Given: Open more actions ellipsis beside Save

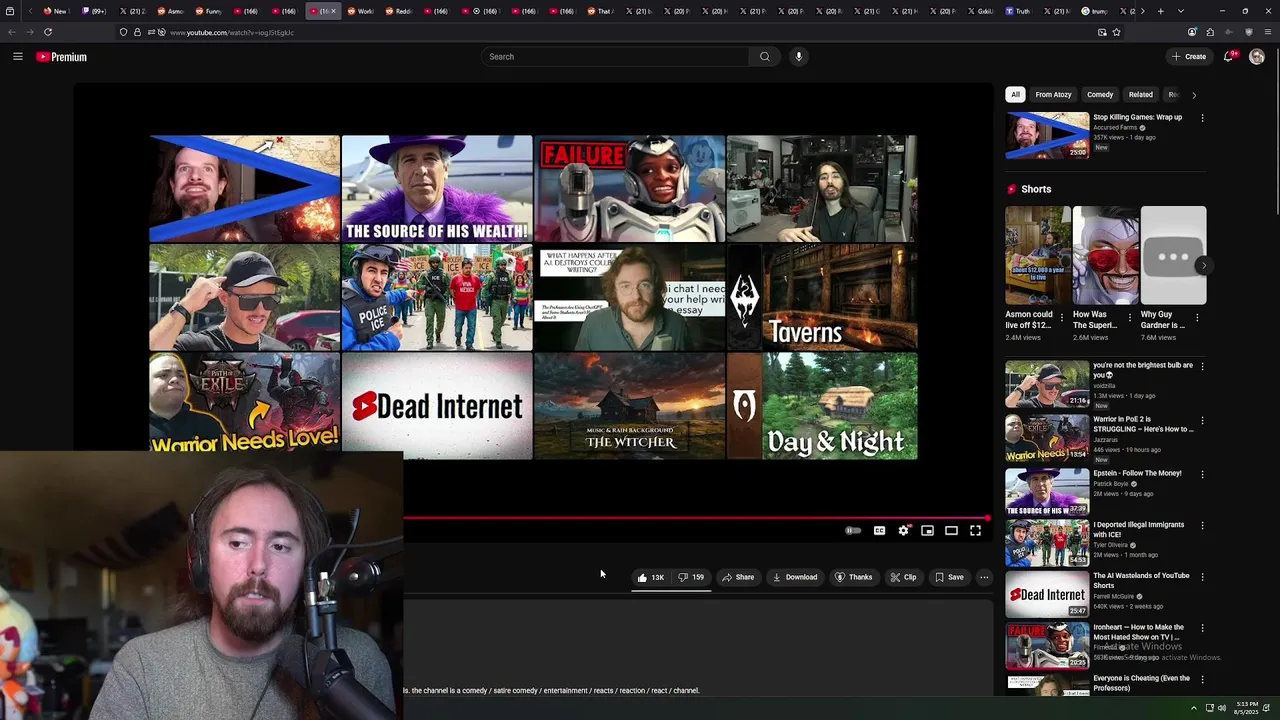Looking at the screenshot, I should coord(984,577).
